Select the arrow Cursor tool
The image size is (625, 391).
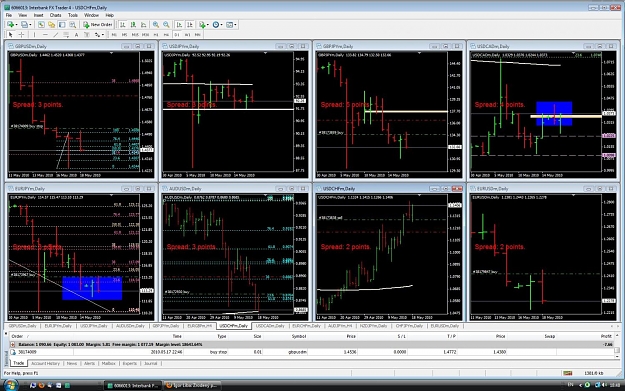pyautogui.click(x=11, y=35)
